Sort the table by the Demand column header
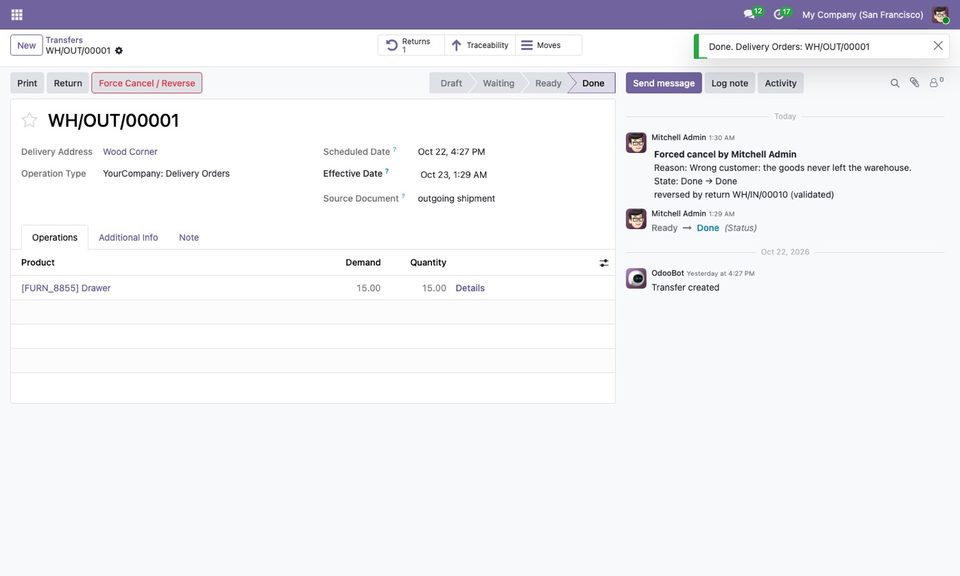The image size is (960, 576). click(x=363, y=263)
